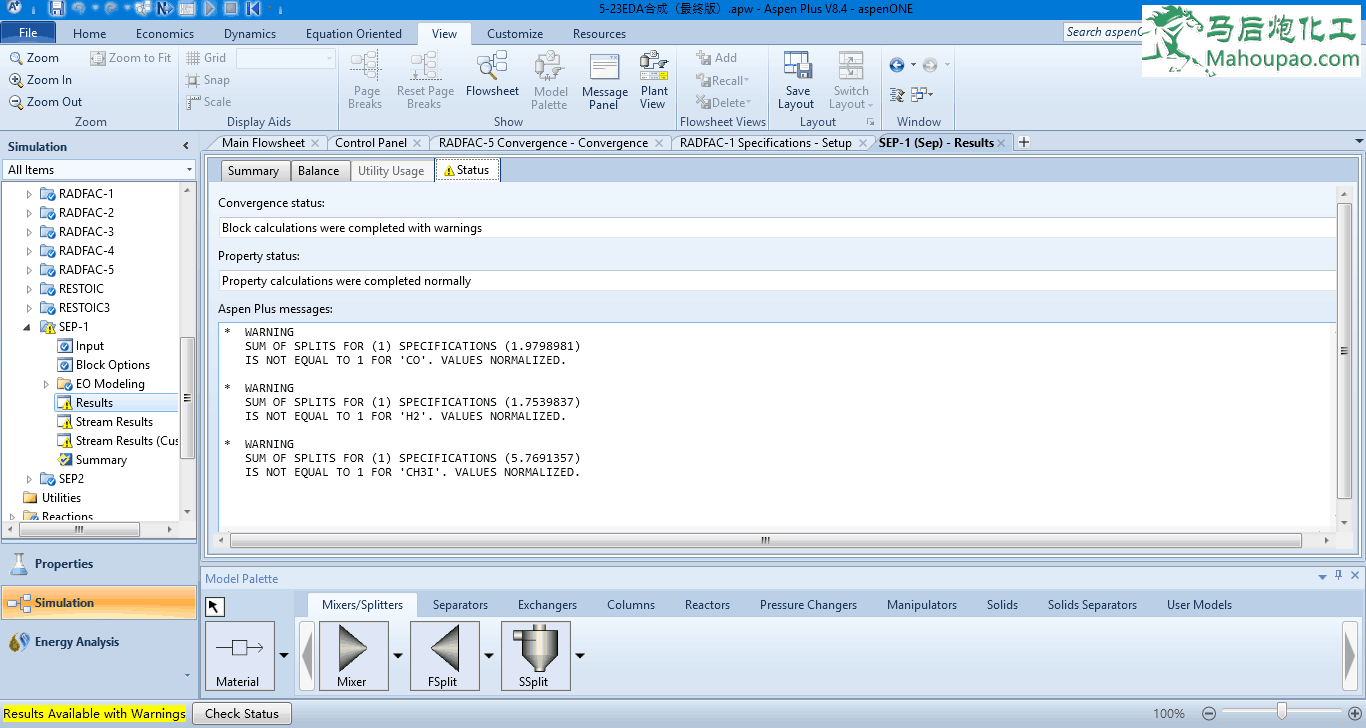Expand the SEP2 tree node
The width and height of the screenshot is (1366, 728).
point(29,479)
